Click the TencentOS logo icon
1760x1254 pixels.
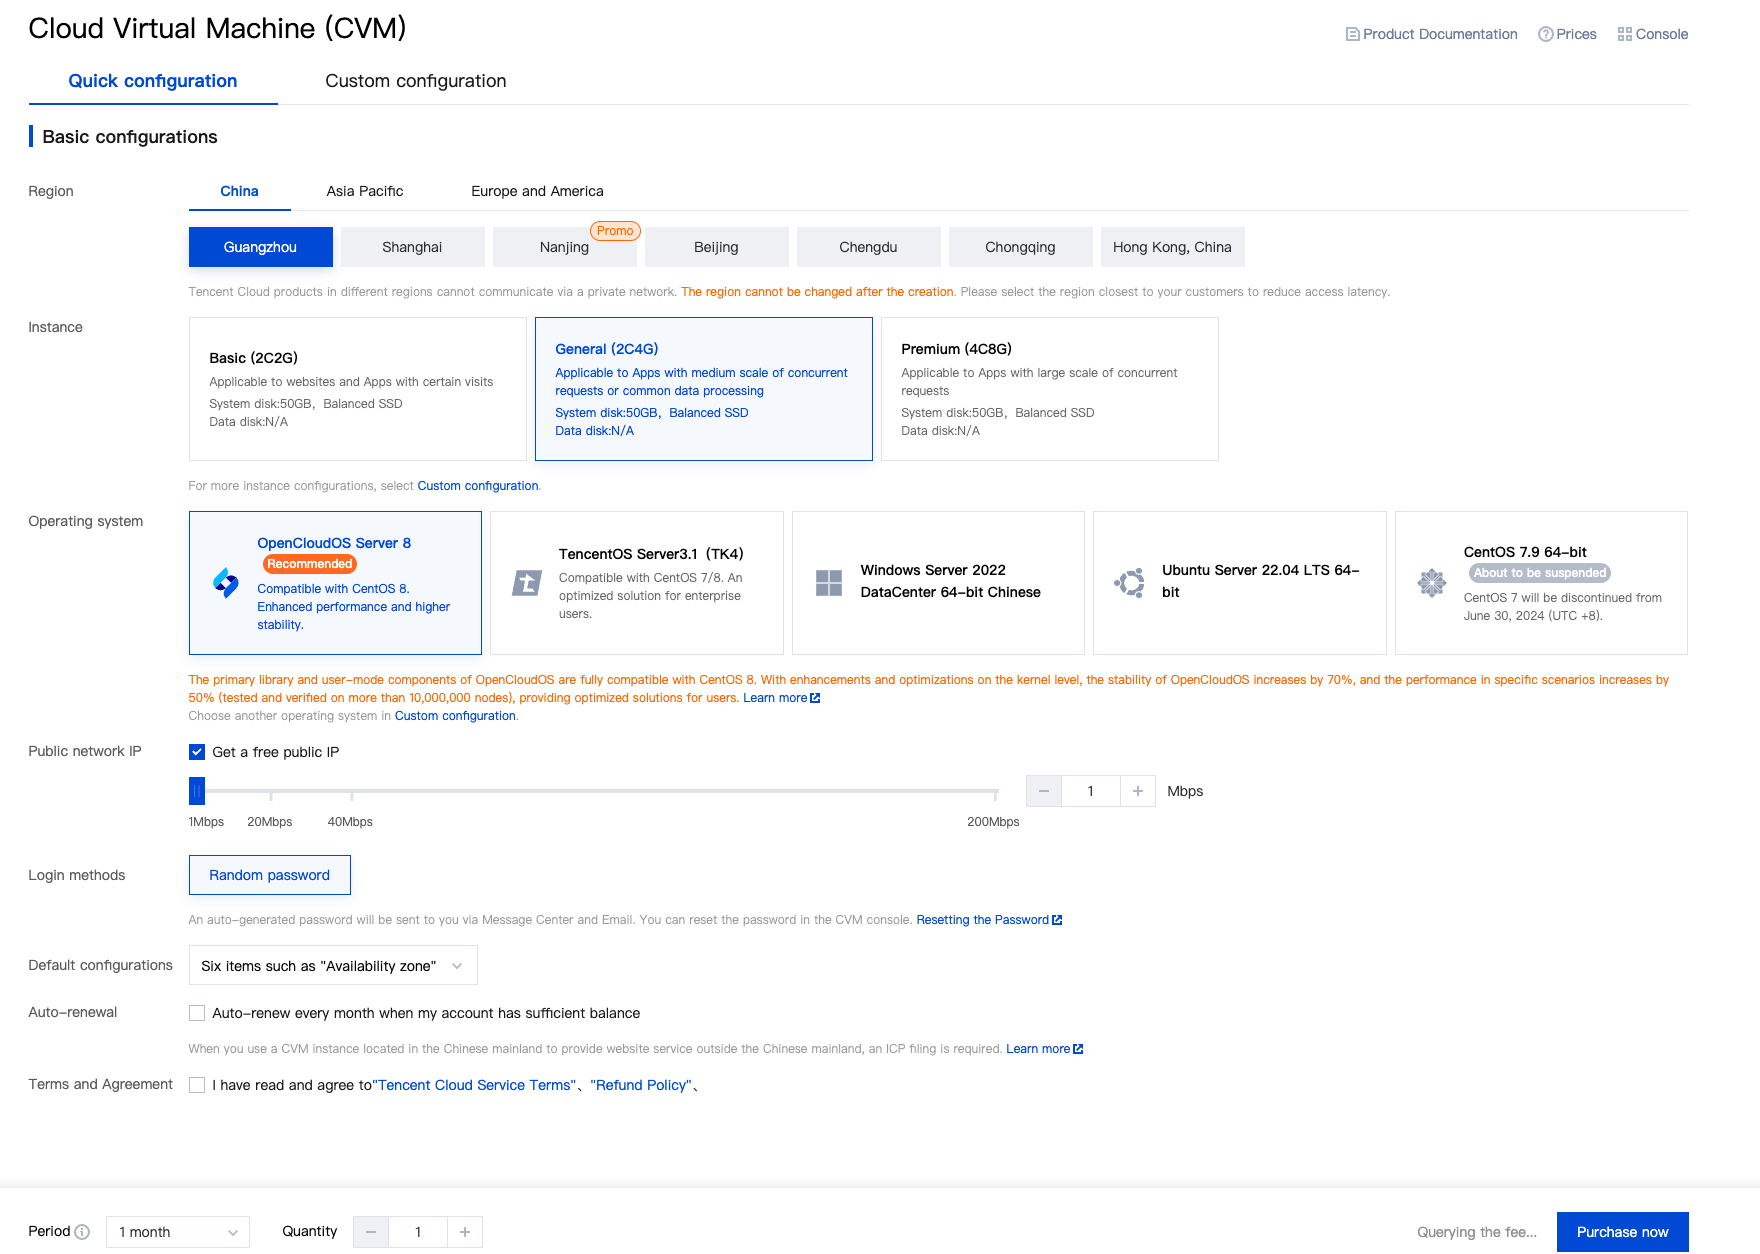click(x=527, y=583)
